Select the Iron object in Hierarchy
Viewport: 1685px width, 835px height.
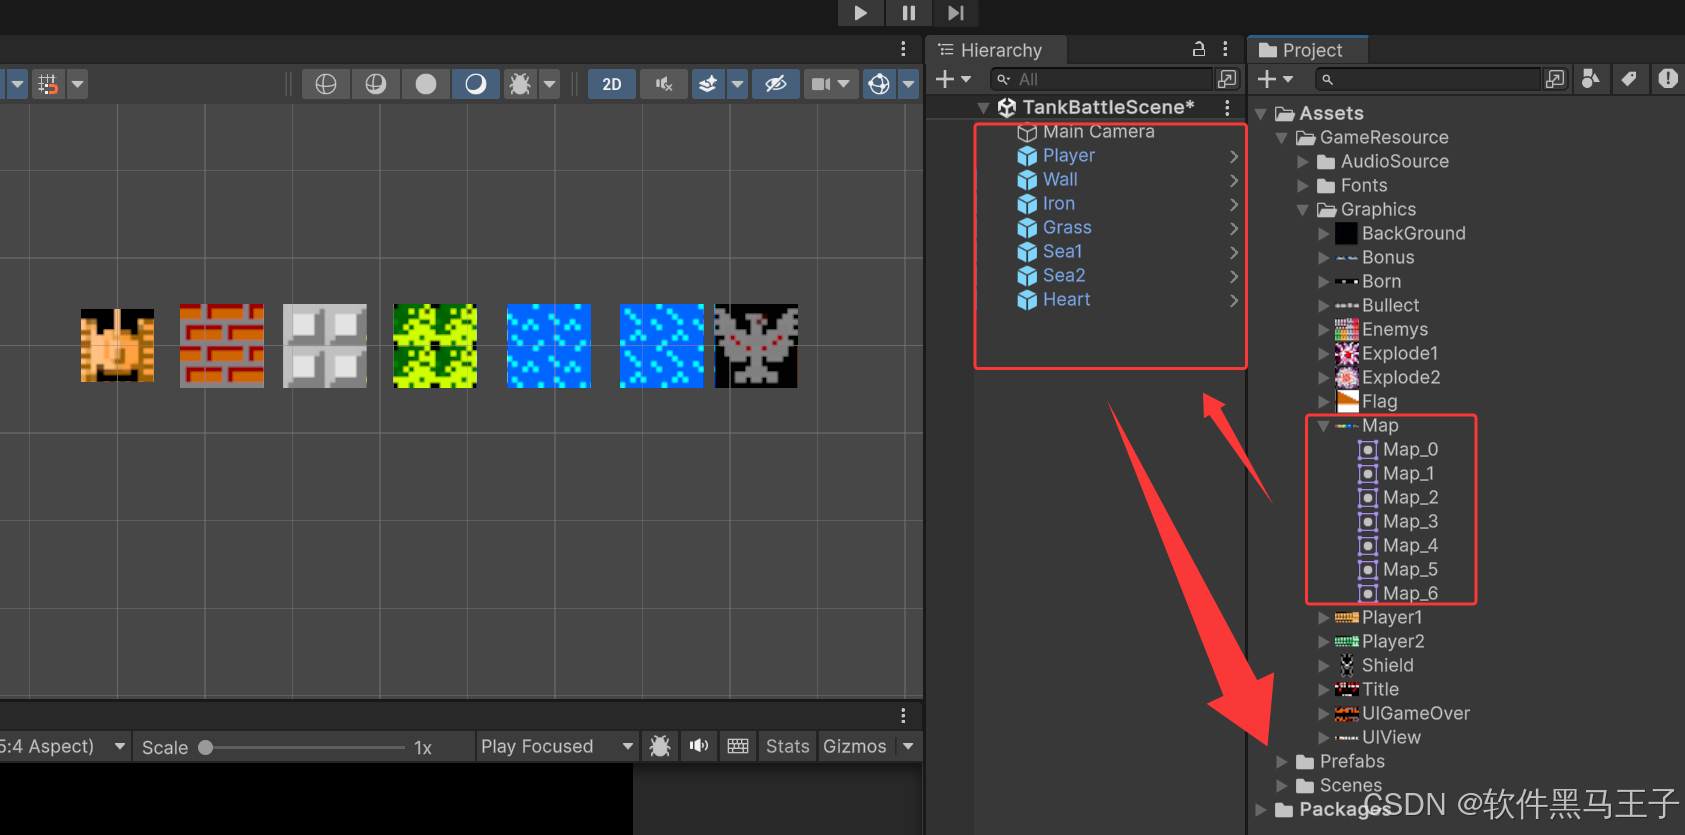tap(1058, 204)
